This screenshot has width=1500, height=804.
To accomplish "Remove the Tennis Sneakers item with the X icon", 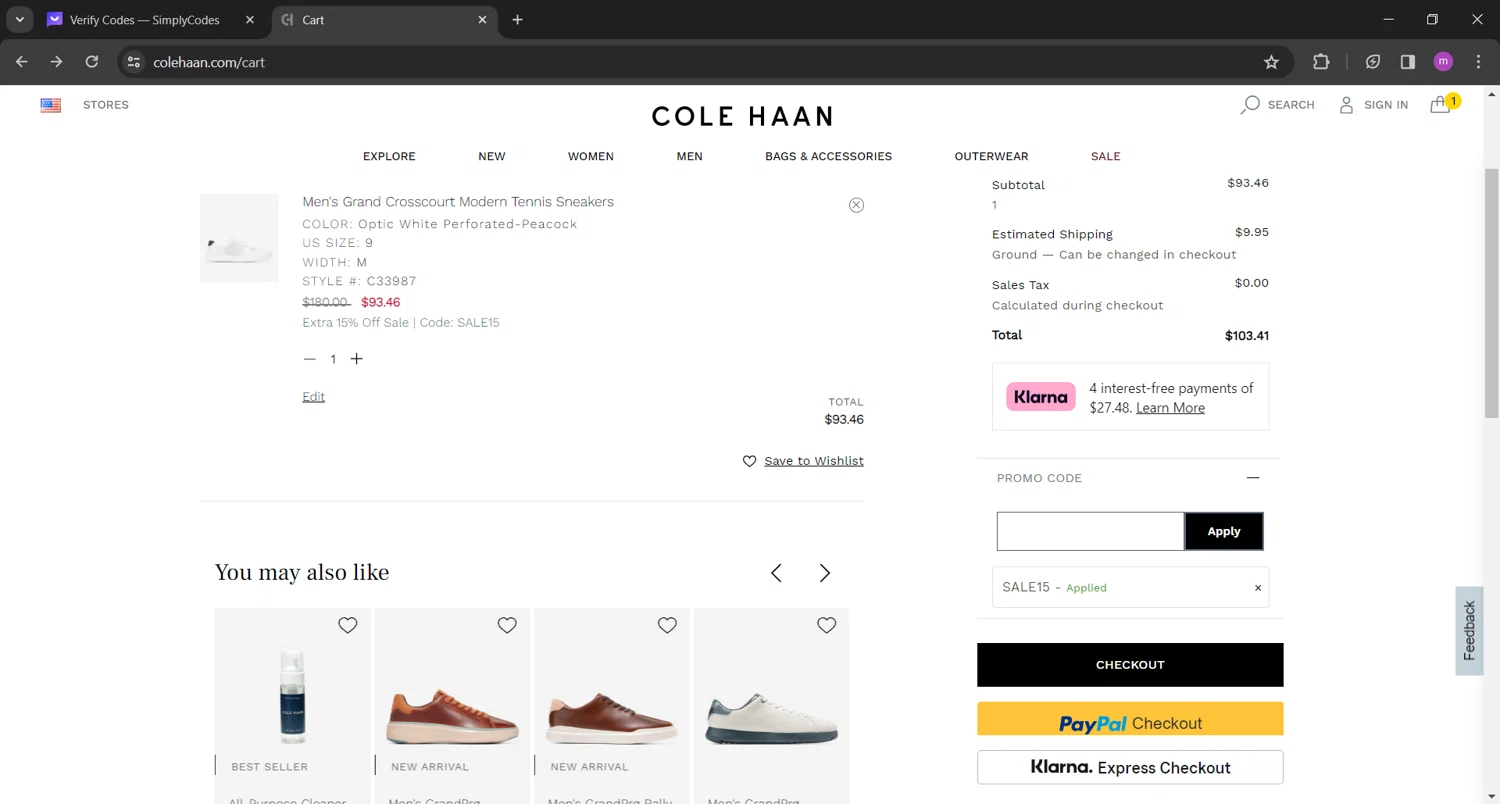I will [856, 205].
